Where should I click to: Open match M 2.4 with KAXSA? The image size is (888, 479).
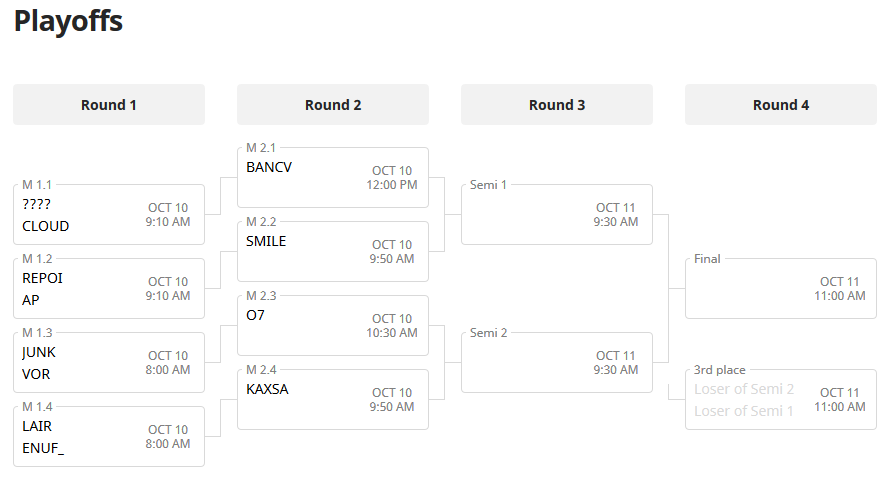333,400
